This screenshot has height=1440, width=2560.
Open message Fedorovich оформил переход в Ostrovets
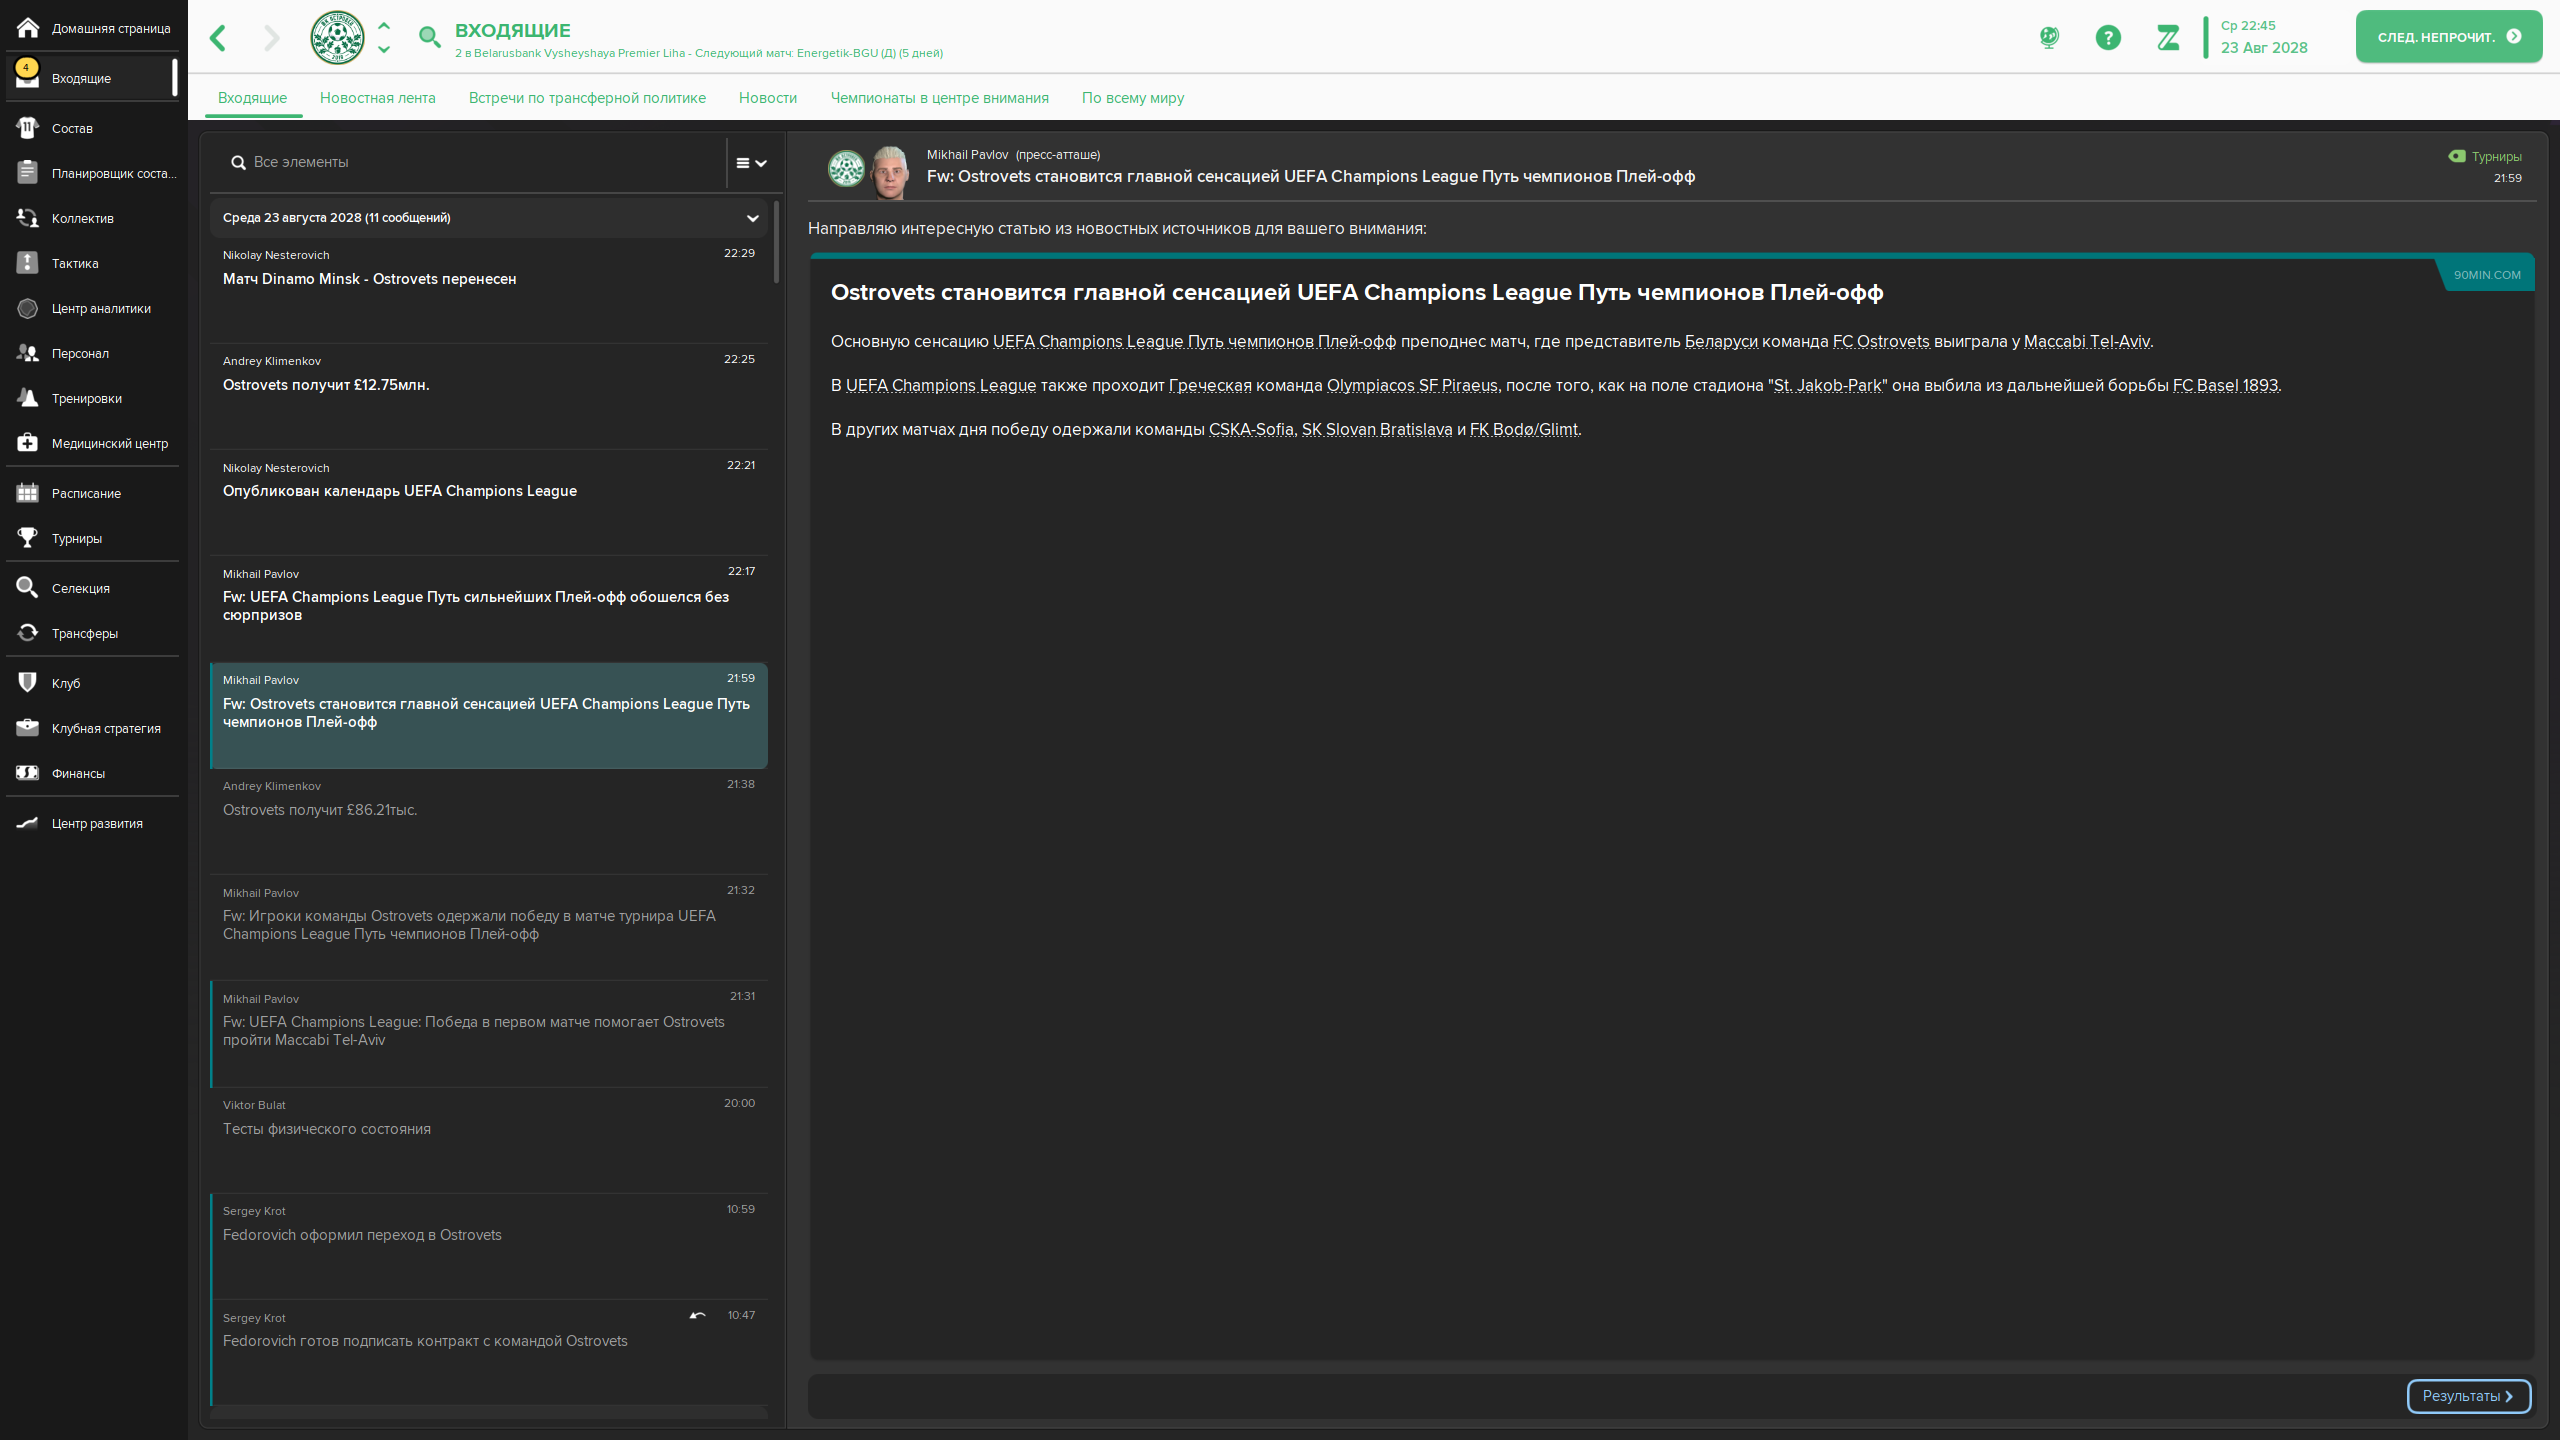tap(489, 1246)
